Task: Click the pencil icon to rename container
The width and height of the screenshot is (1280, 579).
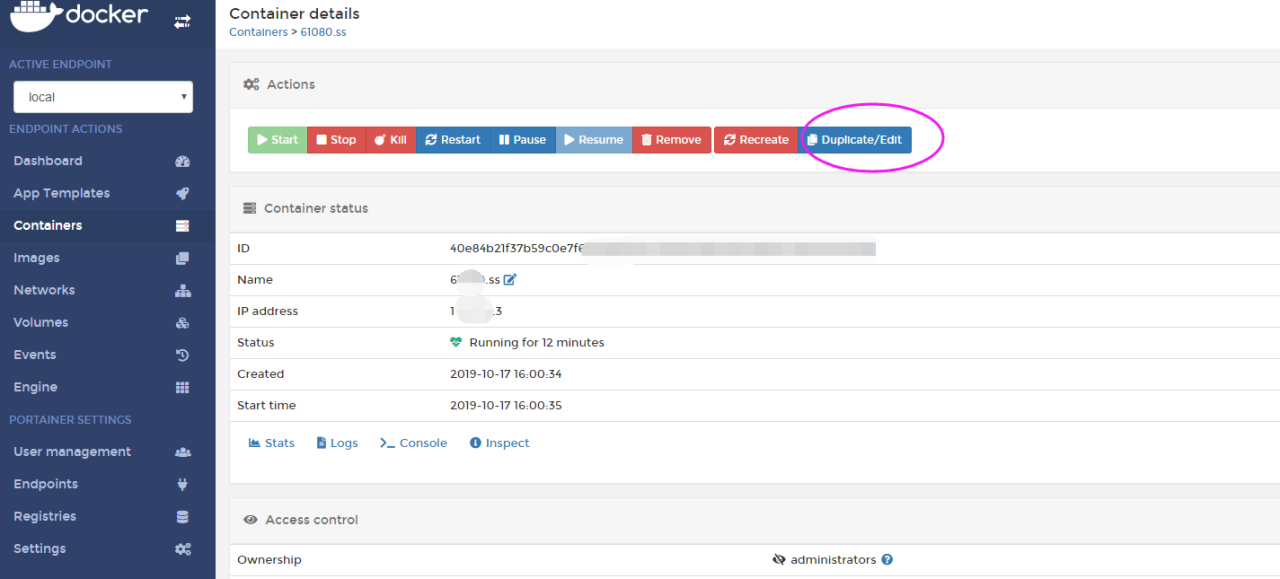Action: [510, 280]
